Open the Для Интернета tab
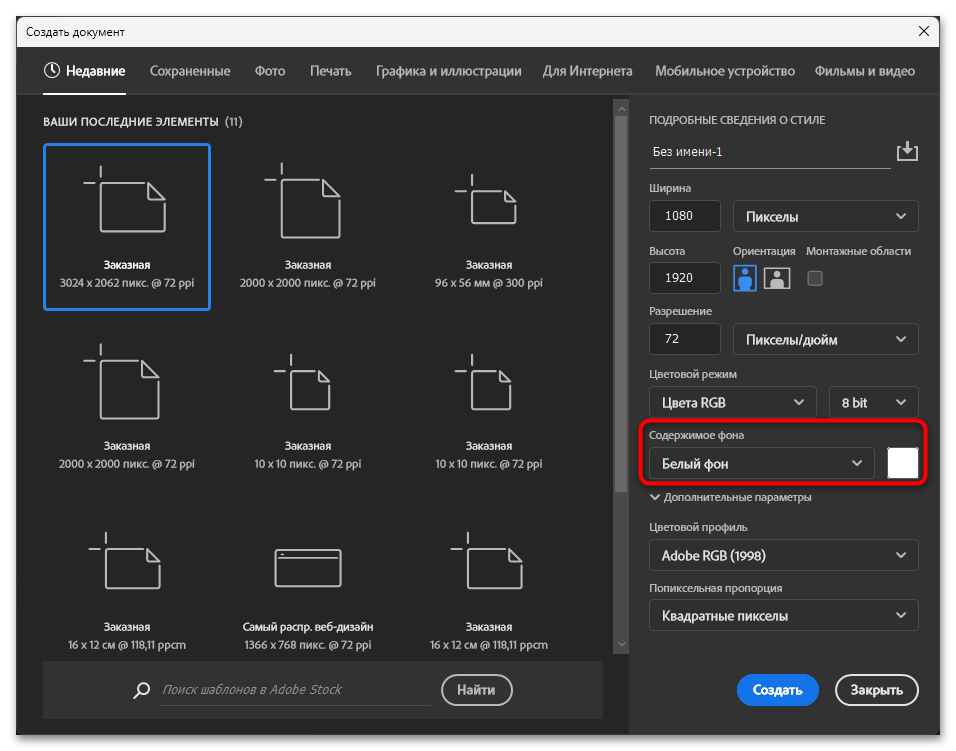956x751 pixels. (x=588, y=71)
